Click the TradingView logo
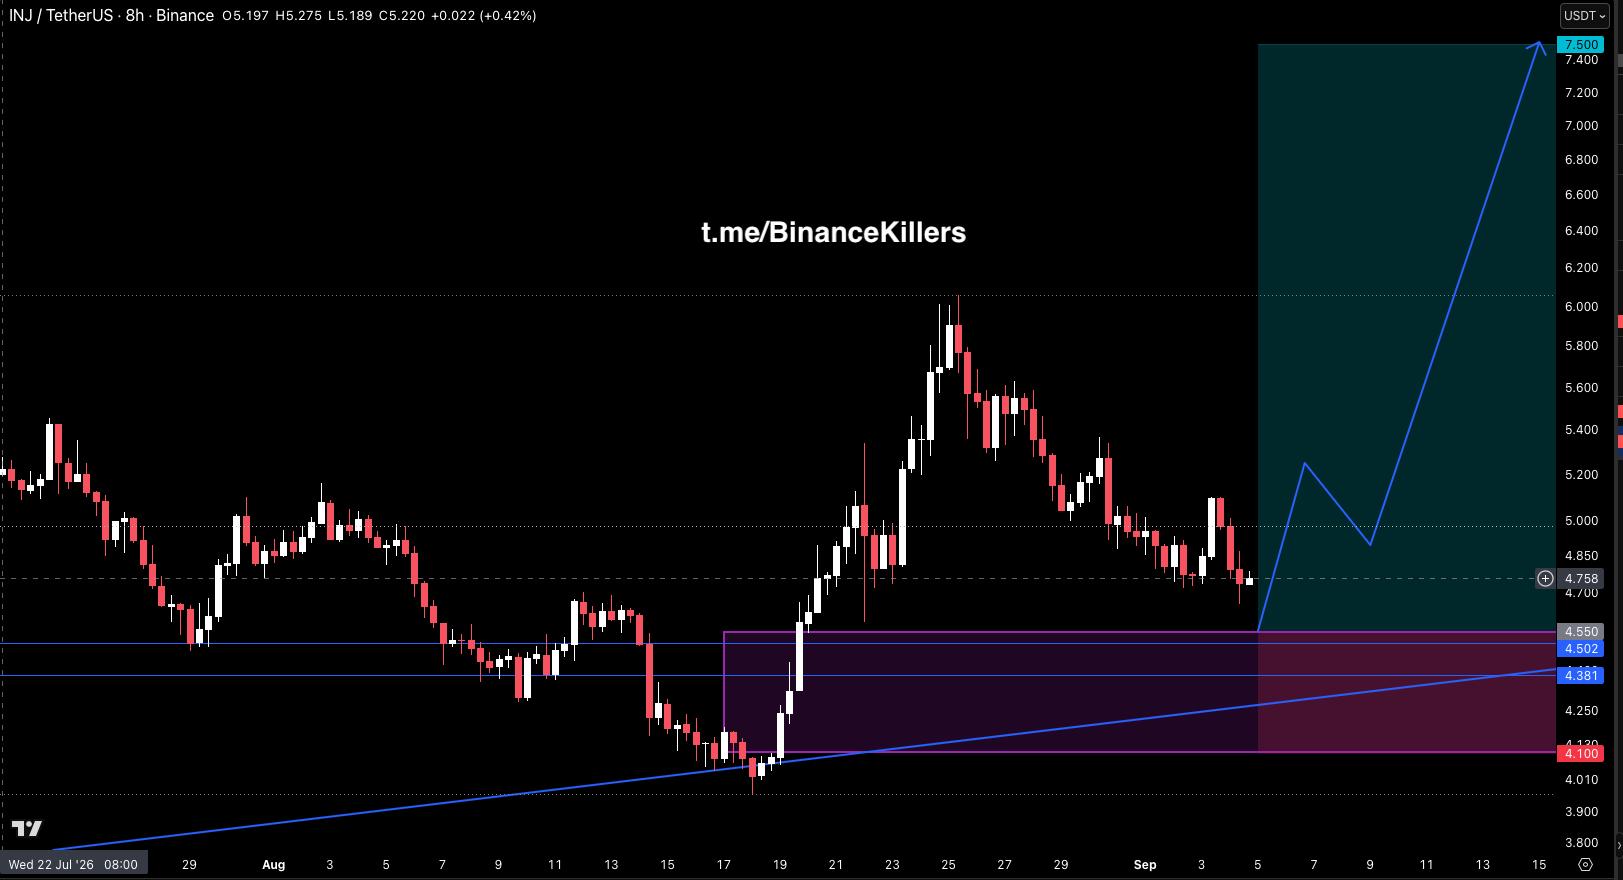Viewport: 1623px width, 880px height. tap(27, 829)
